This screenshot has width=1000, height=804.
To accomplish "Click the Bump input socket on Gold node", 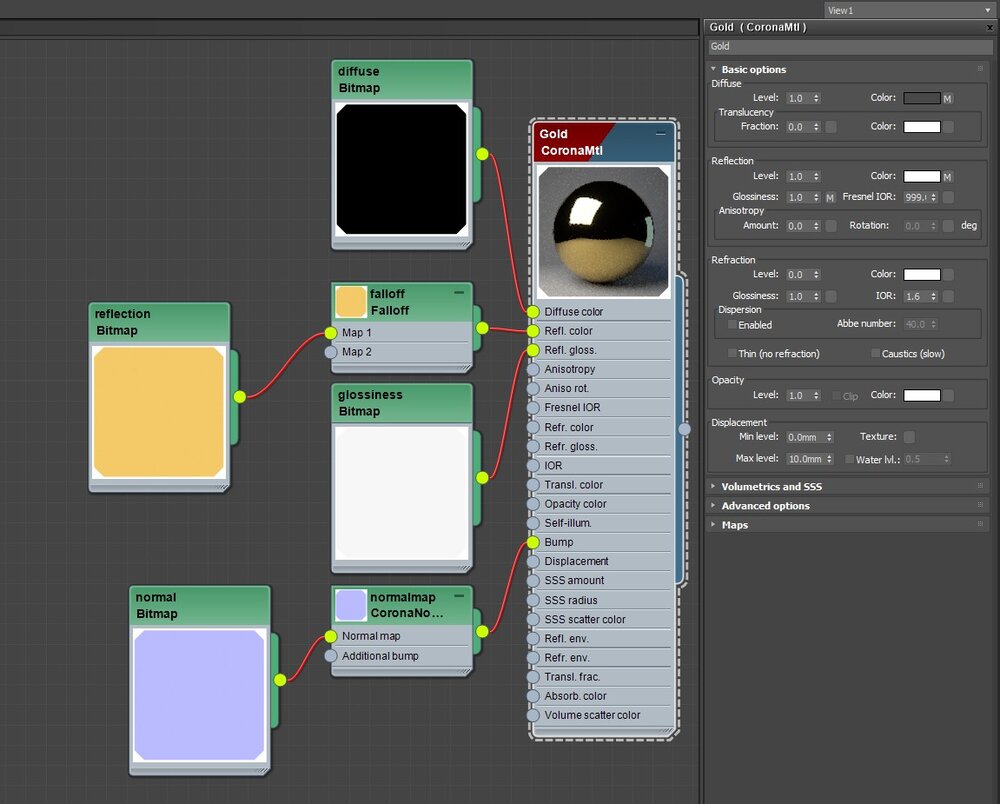I will tap(532, 542).
